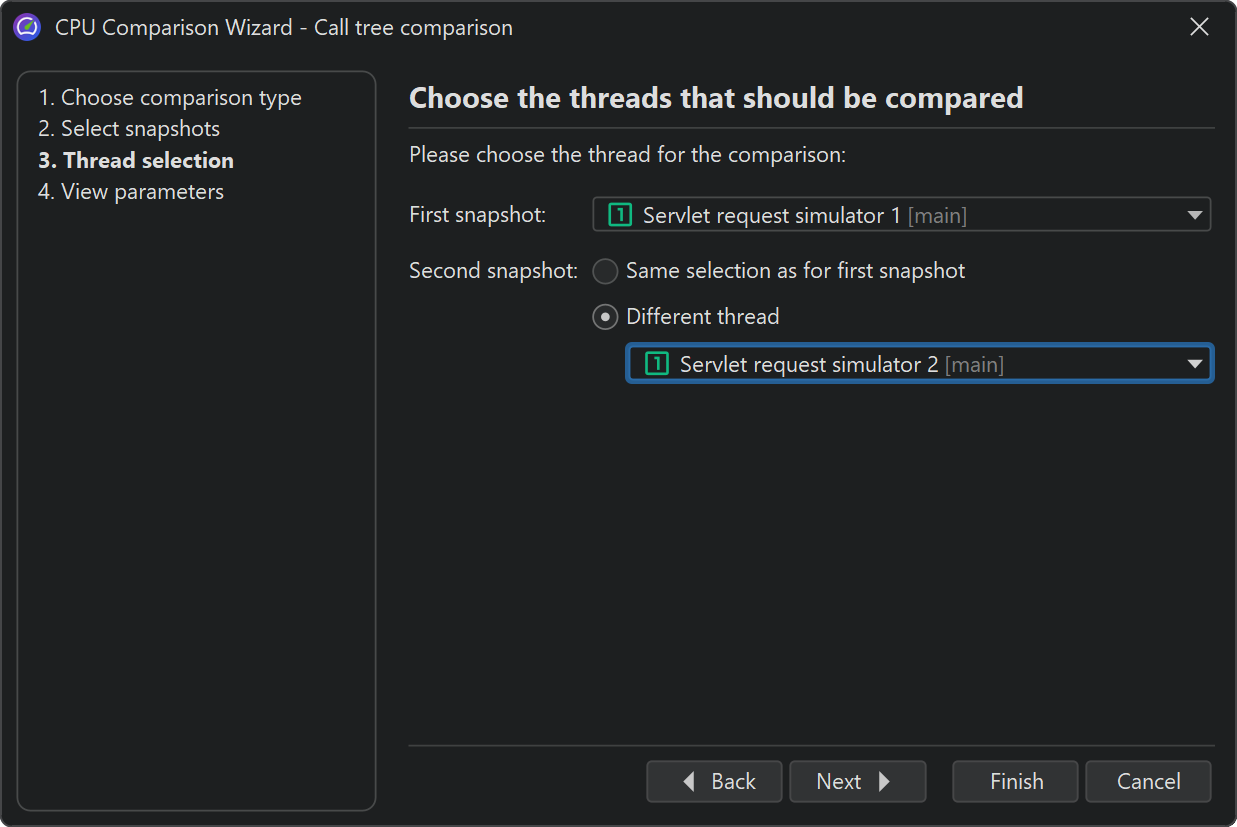
Task: Go to step 2 Select snapshots
Action: pyautogui.click(x=129, y=129)
